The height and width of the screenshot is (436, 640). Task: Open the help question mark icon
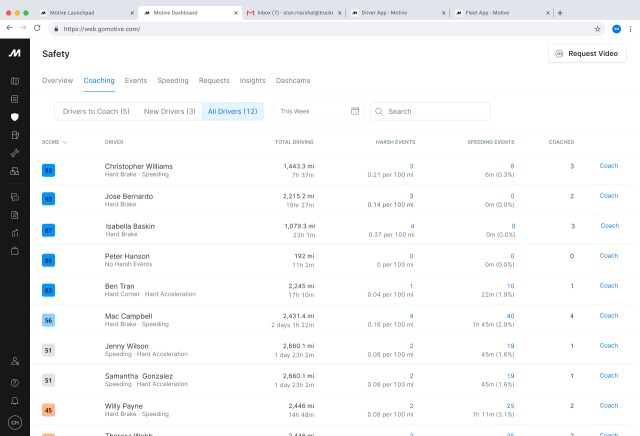[14, 382]
